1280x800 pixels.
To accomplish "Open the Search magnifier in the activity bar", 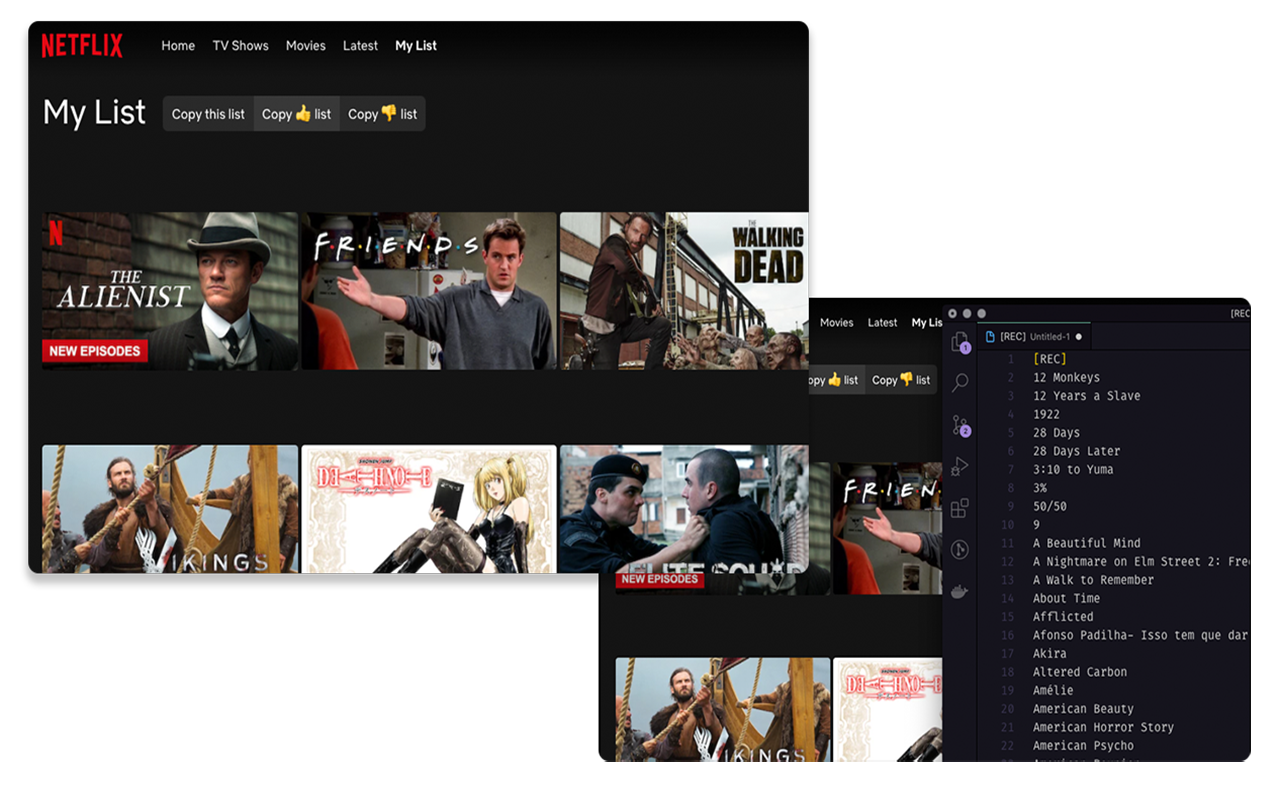I will (960, 383).
